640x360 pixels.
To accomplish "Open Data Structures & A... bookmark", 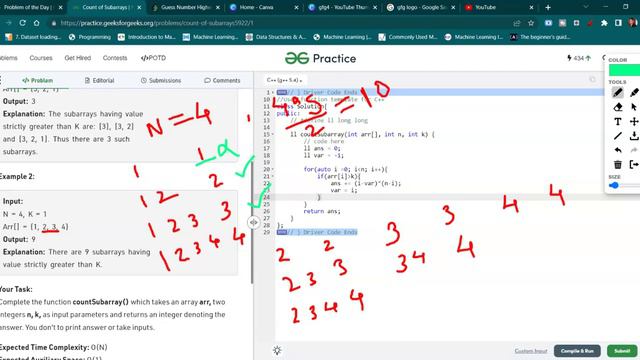I will pyautogui.click(x=276, y=37).
